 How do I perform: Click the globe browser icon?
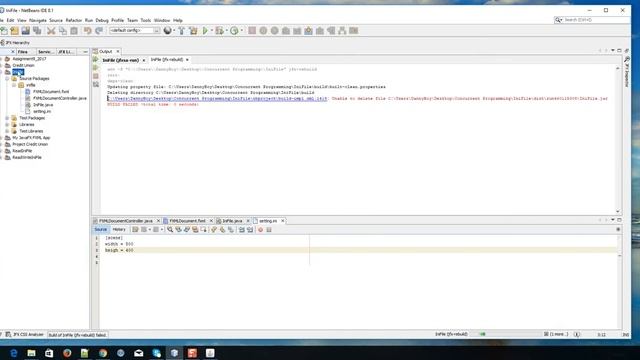coord(167,31)
